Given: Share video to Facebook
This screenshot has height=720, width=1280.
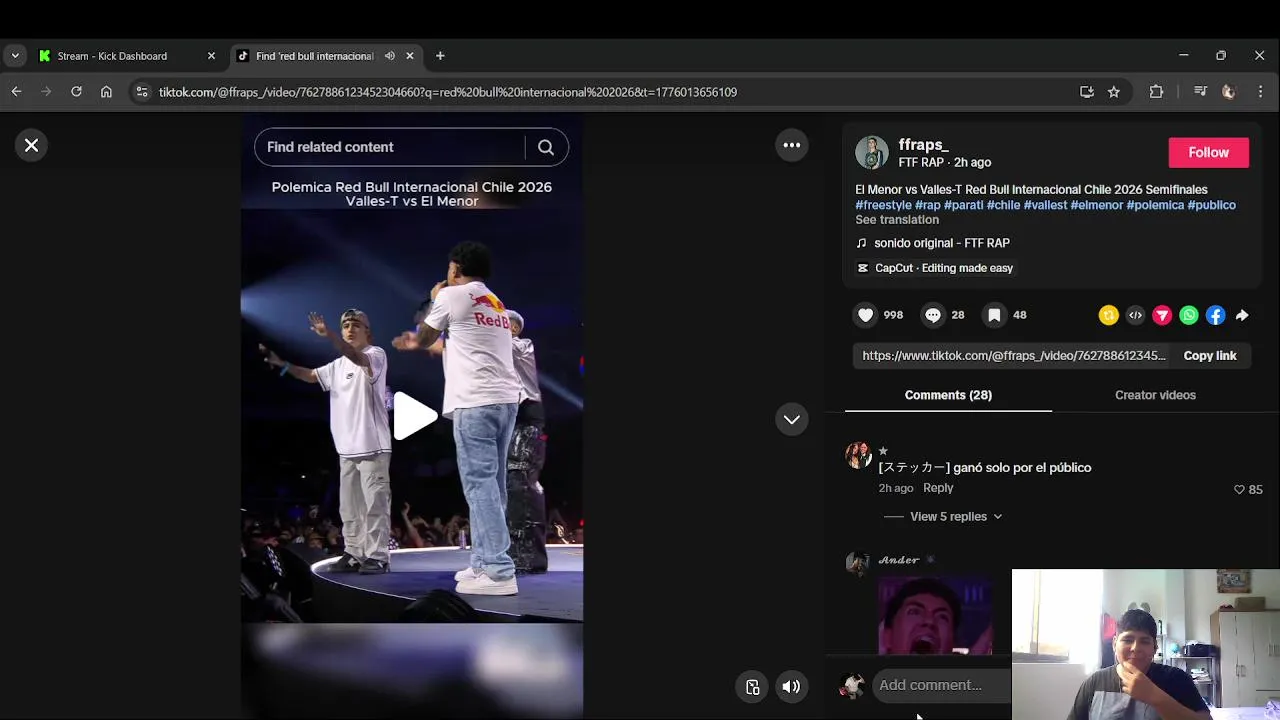Looking at the screenshot, I should [1215, 315].
